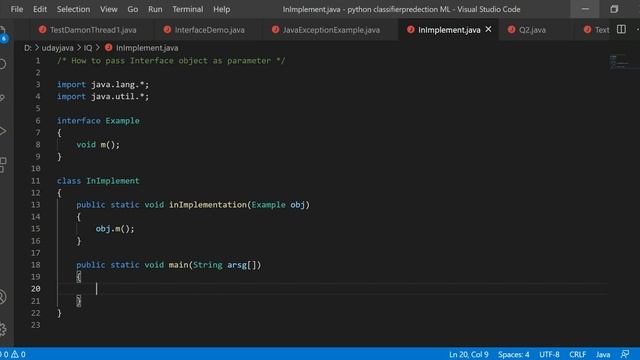Click the inImplementation method name
Screen dimensions: 640x360
pyautogui.click(x=208, y=204)
